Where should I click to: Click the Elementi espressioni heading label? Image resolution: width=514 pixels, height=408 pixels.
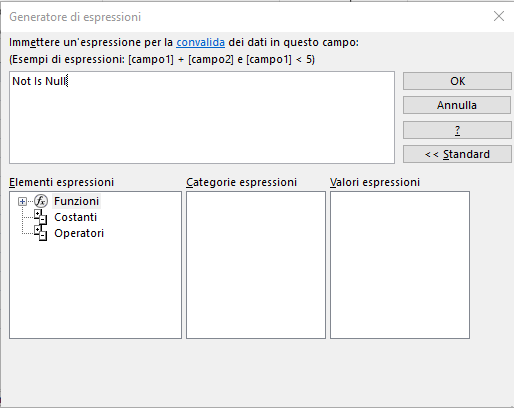[x=62, y=182]
